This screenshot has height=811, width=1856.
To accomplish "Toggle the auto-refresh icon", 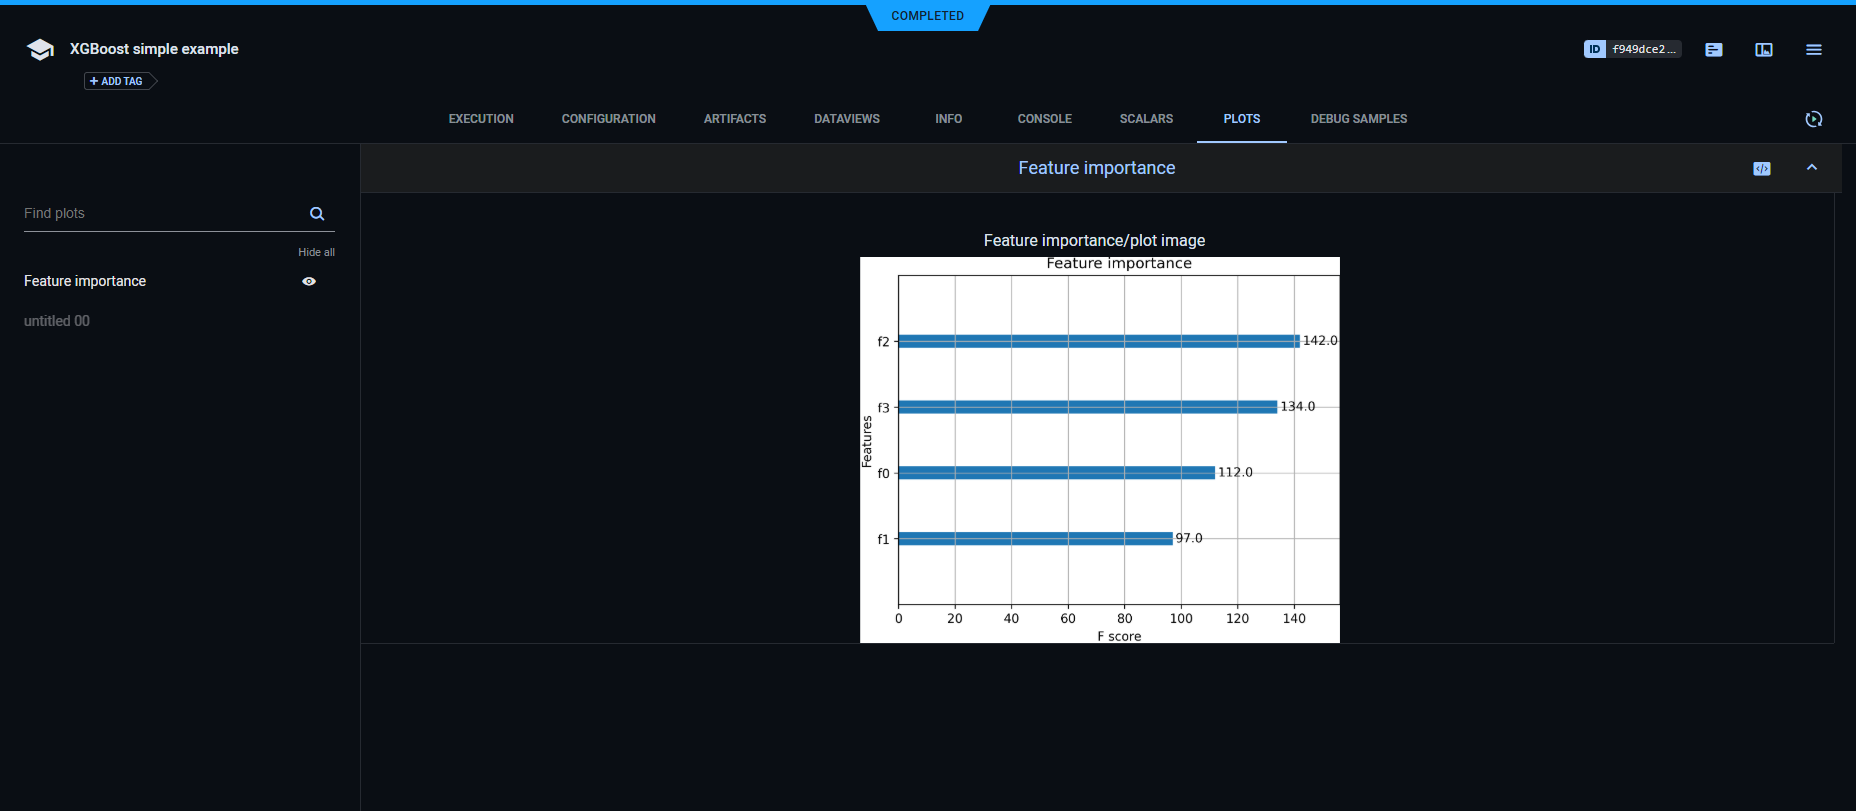I will click(1814, 119).
